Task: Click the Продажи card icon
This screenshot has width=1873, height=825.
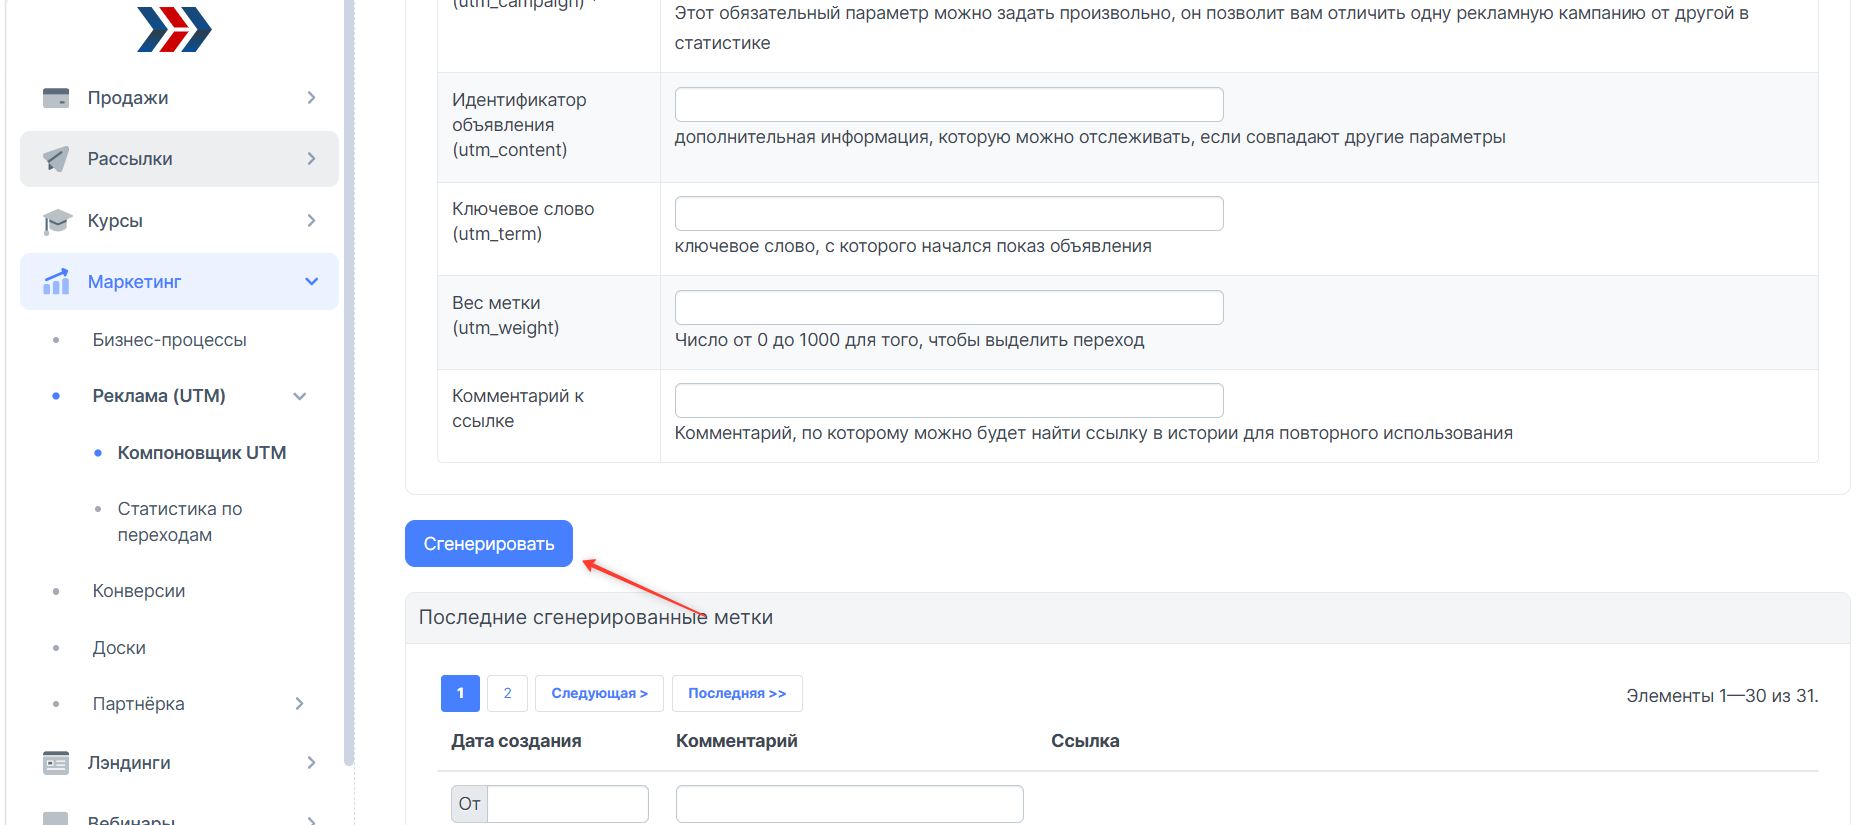Action: 56,98
